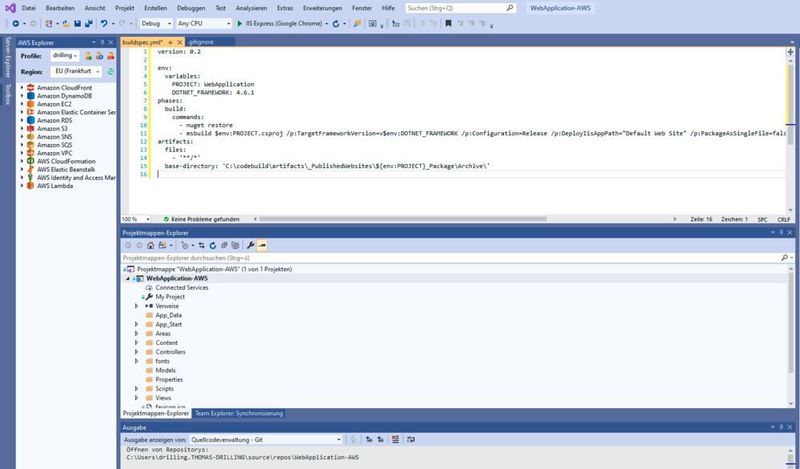Click the clear all output icon
800x469 pixels.
click(x=395, y=439)
